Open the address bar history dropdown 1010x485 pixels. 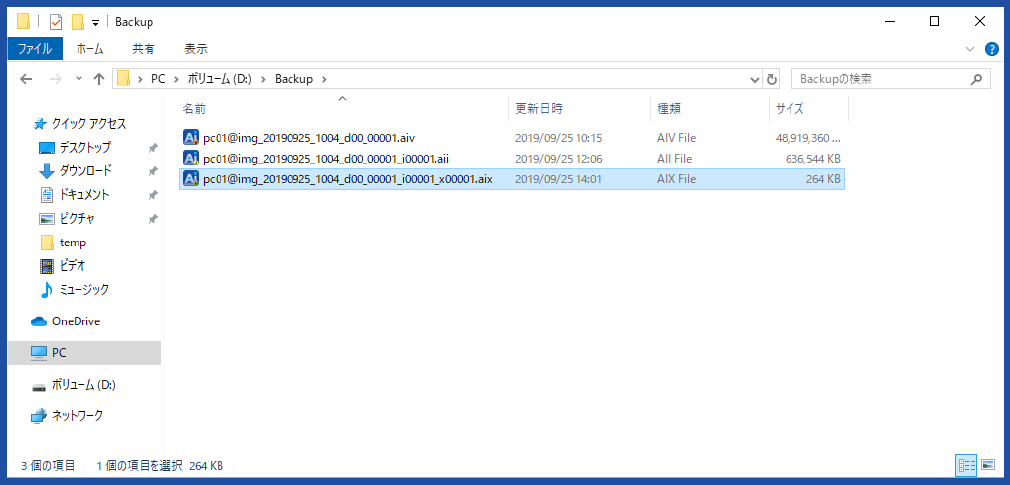click(753, 79)
